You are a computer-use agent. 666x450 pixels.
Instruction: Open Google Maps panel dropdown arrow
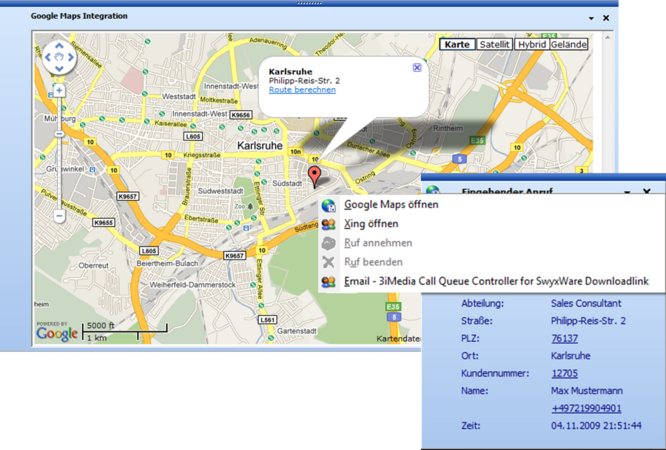[590, 18]
